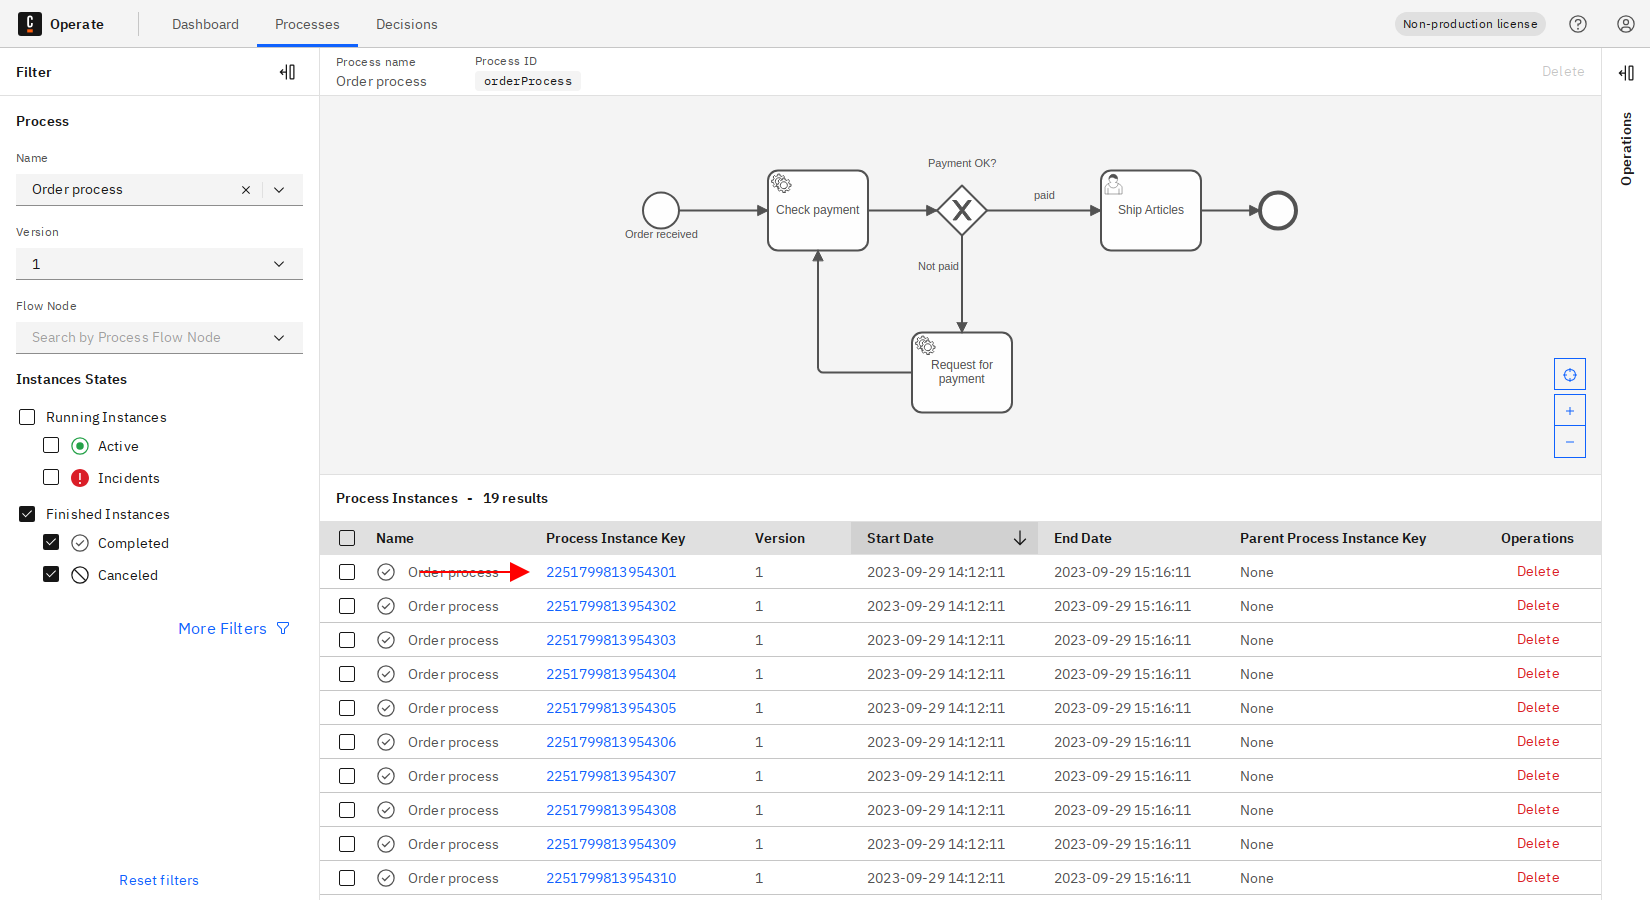Uncheck the Completed instances filter
The image size is (1650, 900).
(51, 542)
